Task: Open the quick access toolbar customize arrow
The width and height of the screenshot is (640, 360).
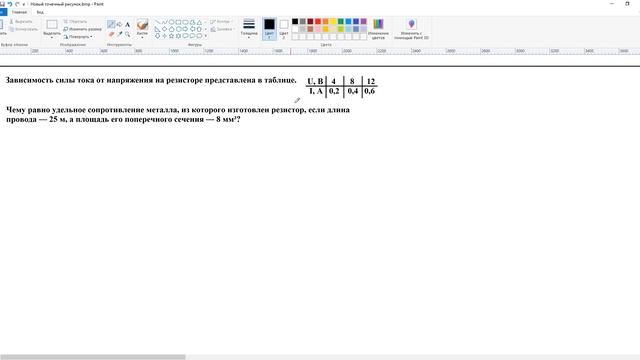Action: tap(24, 4)
